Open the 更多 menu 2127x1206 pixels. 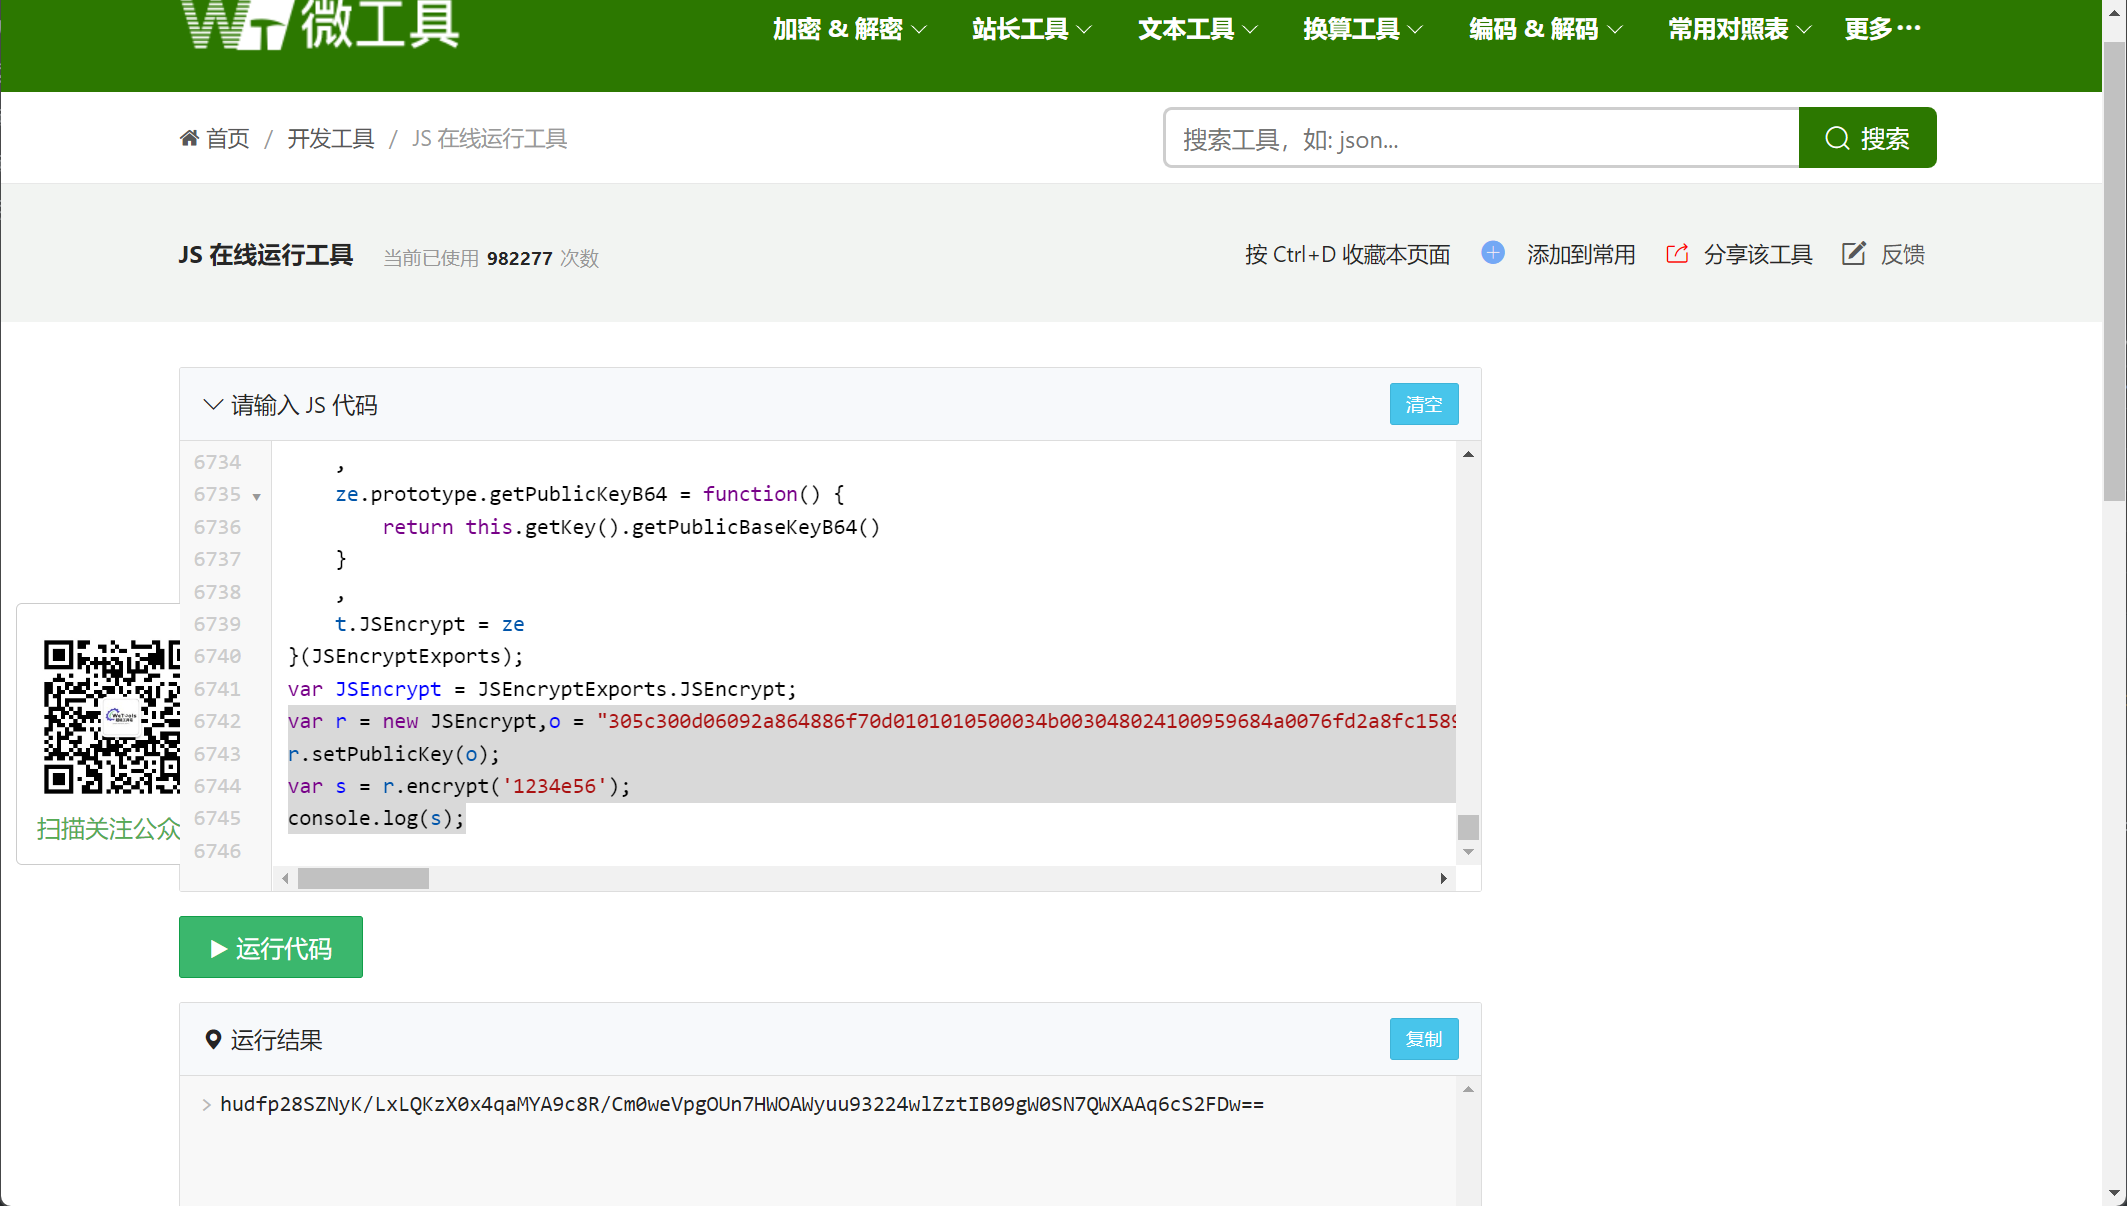[x=1882, y=29]
